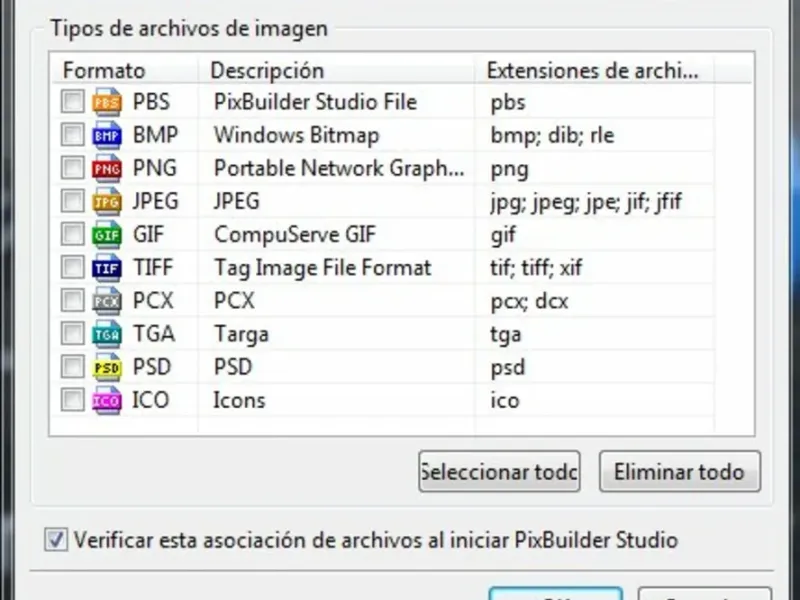Sort by the Descripción column header

click(x=267, y=70)
